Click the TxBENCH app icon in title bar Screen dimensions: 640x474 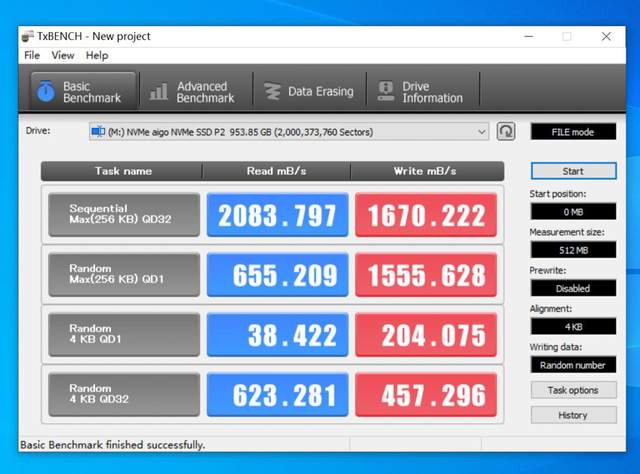tap(28, 36)
